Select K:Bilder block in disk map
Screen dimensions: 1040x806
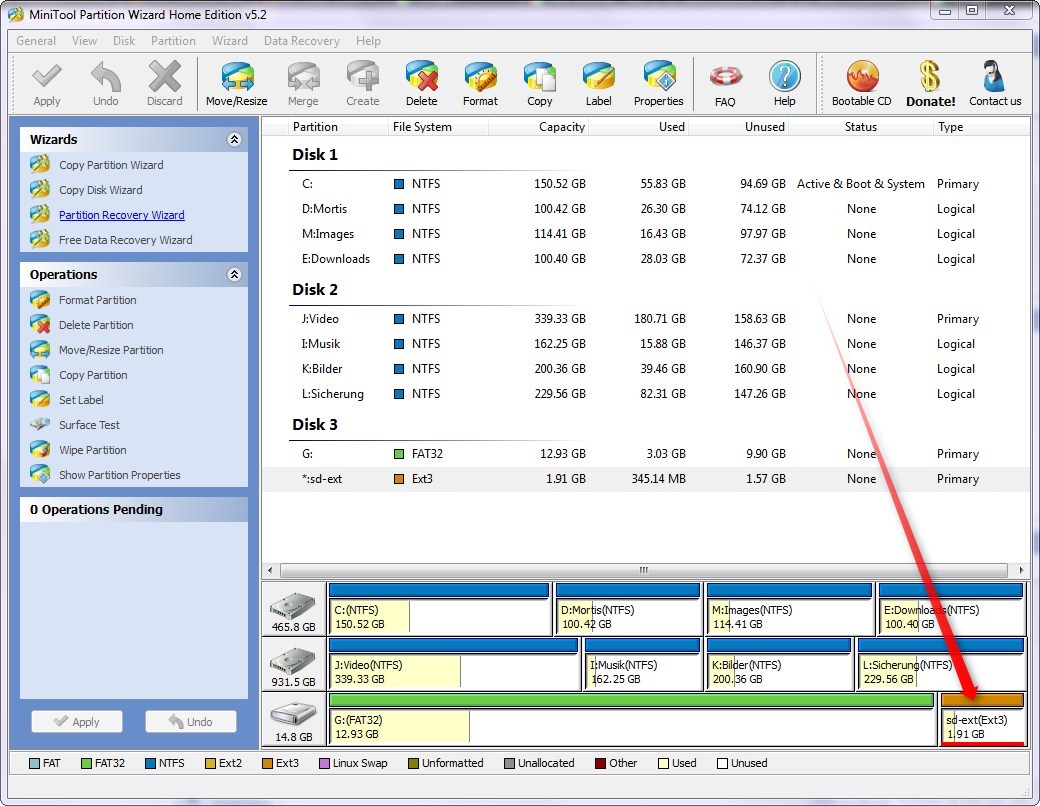pos(779,664)
